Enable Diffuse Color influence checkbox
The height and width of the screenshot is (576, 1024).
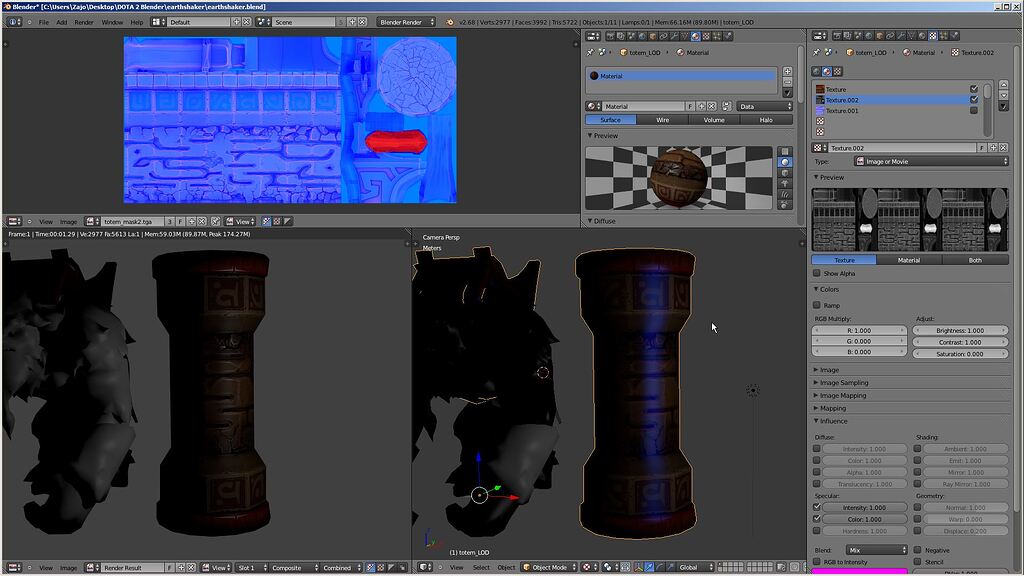(816, 460)
